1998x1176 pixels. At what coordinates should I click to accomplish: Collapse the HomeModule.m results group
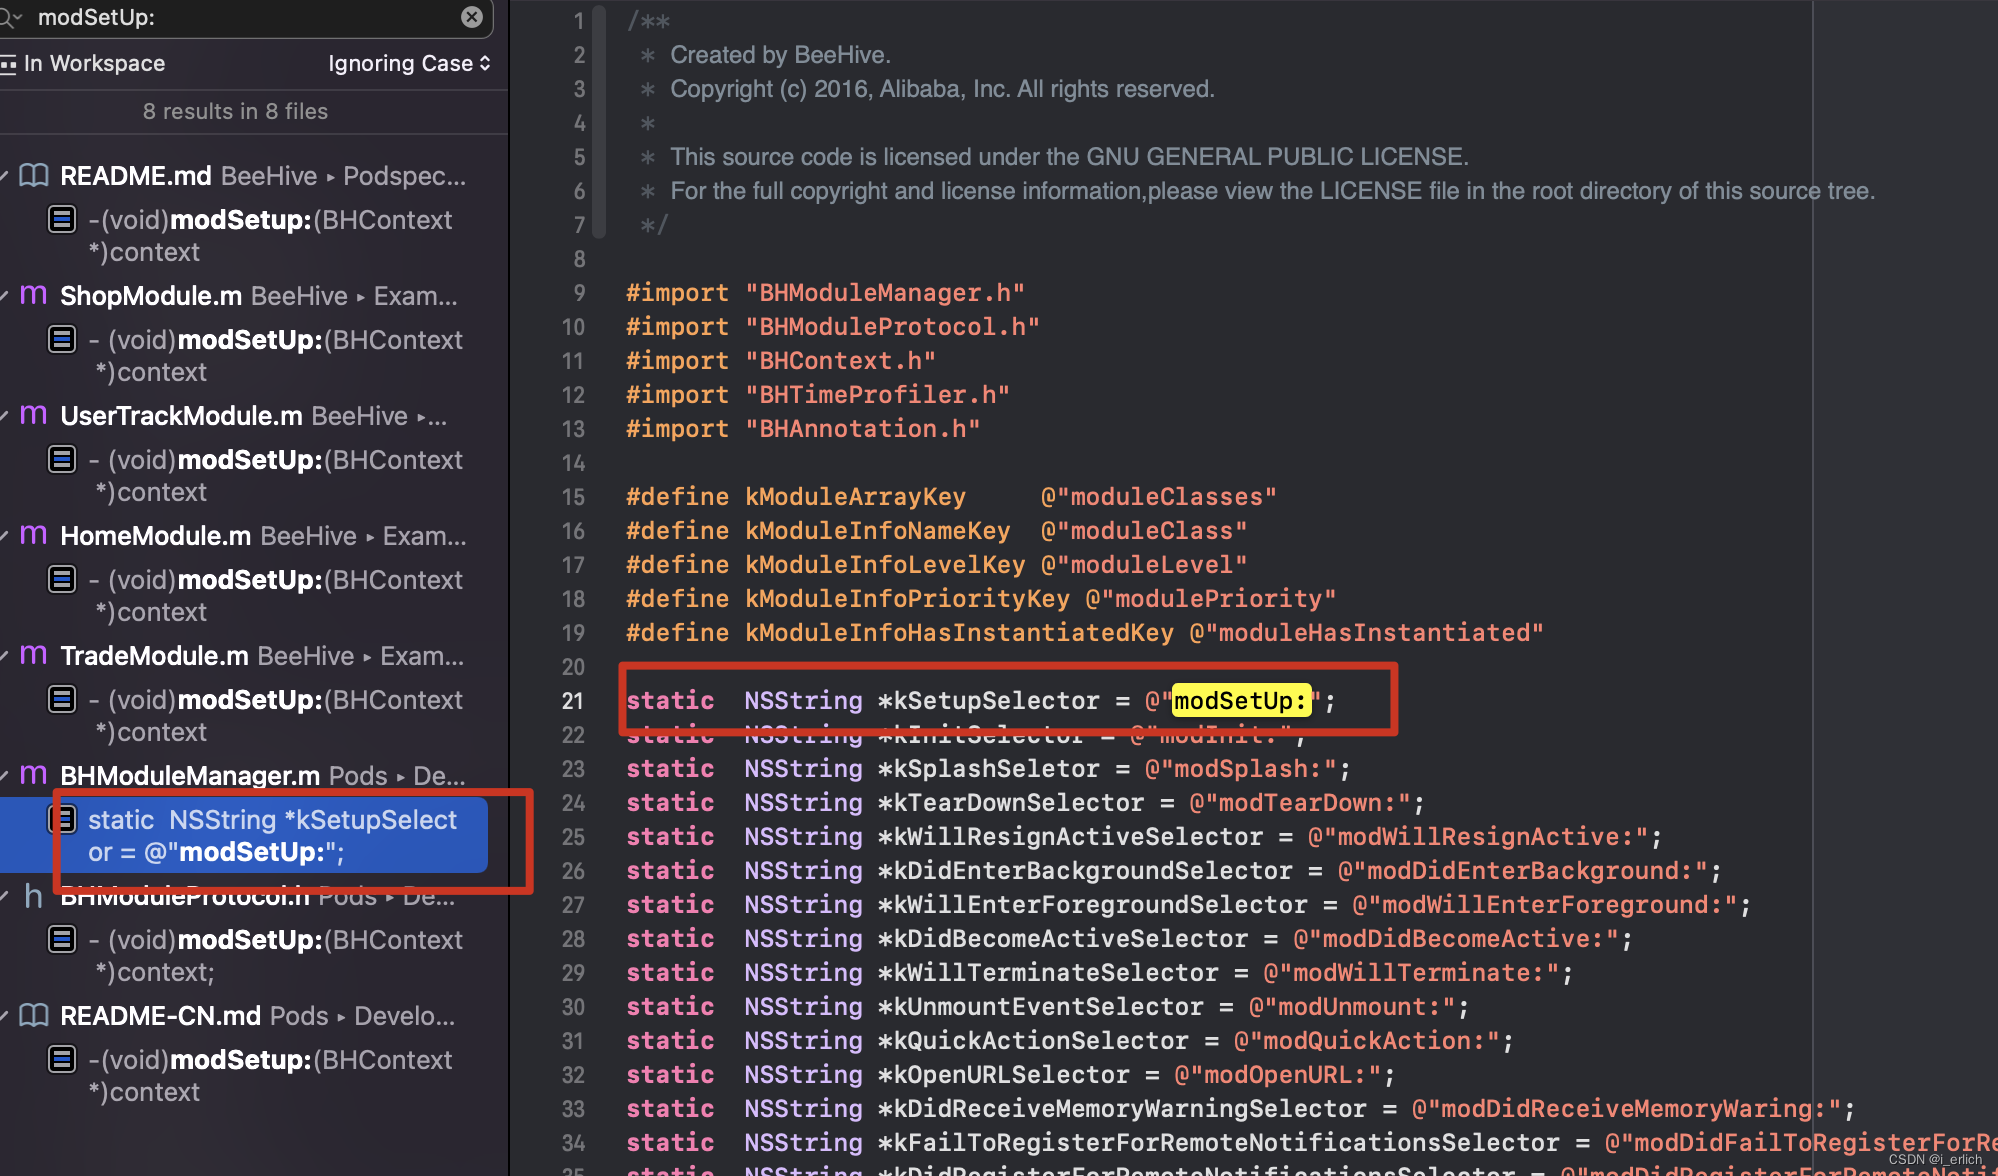coord(5,536)
